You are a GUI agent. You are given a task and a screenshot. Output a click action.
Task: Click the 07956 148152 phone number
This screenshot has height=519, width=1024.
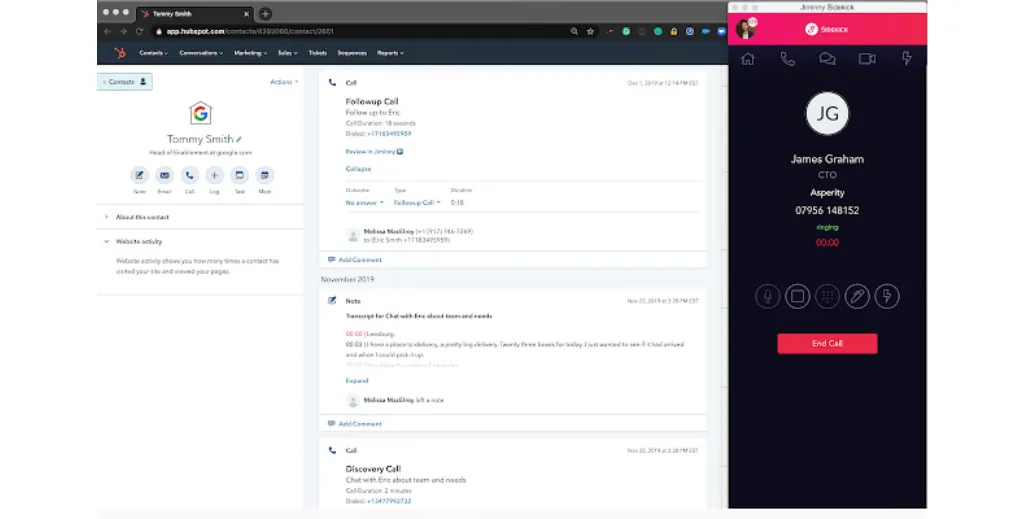827,210
